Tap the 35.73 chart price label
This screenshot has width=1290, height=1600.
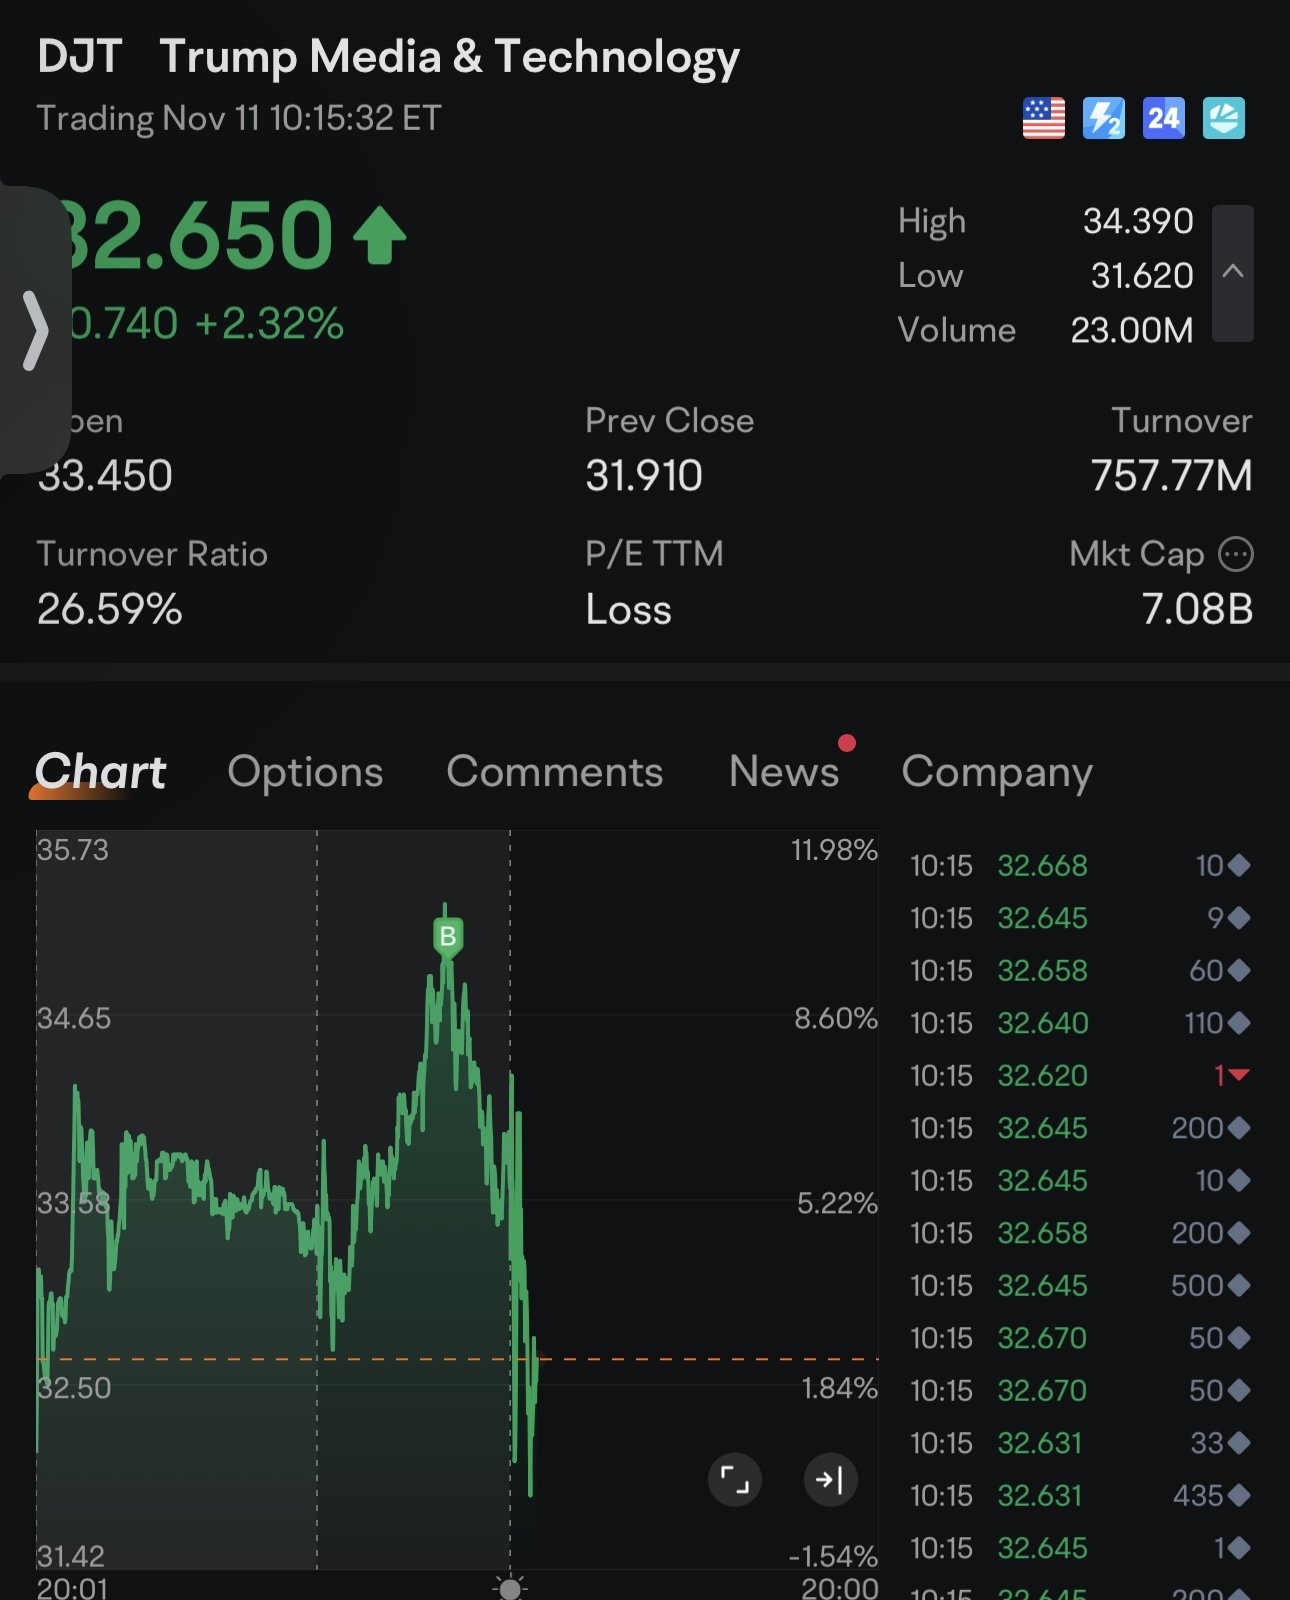click(73, 850)
